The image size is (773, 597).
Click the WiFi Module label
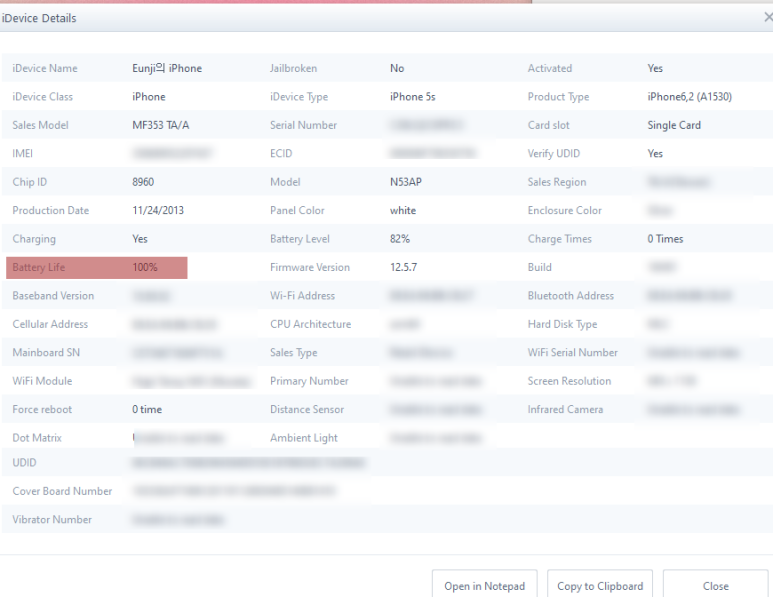[x=42, y=381]
